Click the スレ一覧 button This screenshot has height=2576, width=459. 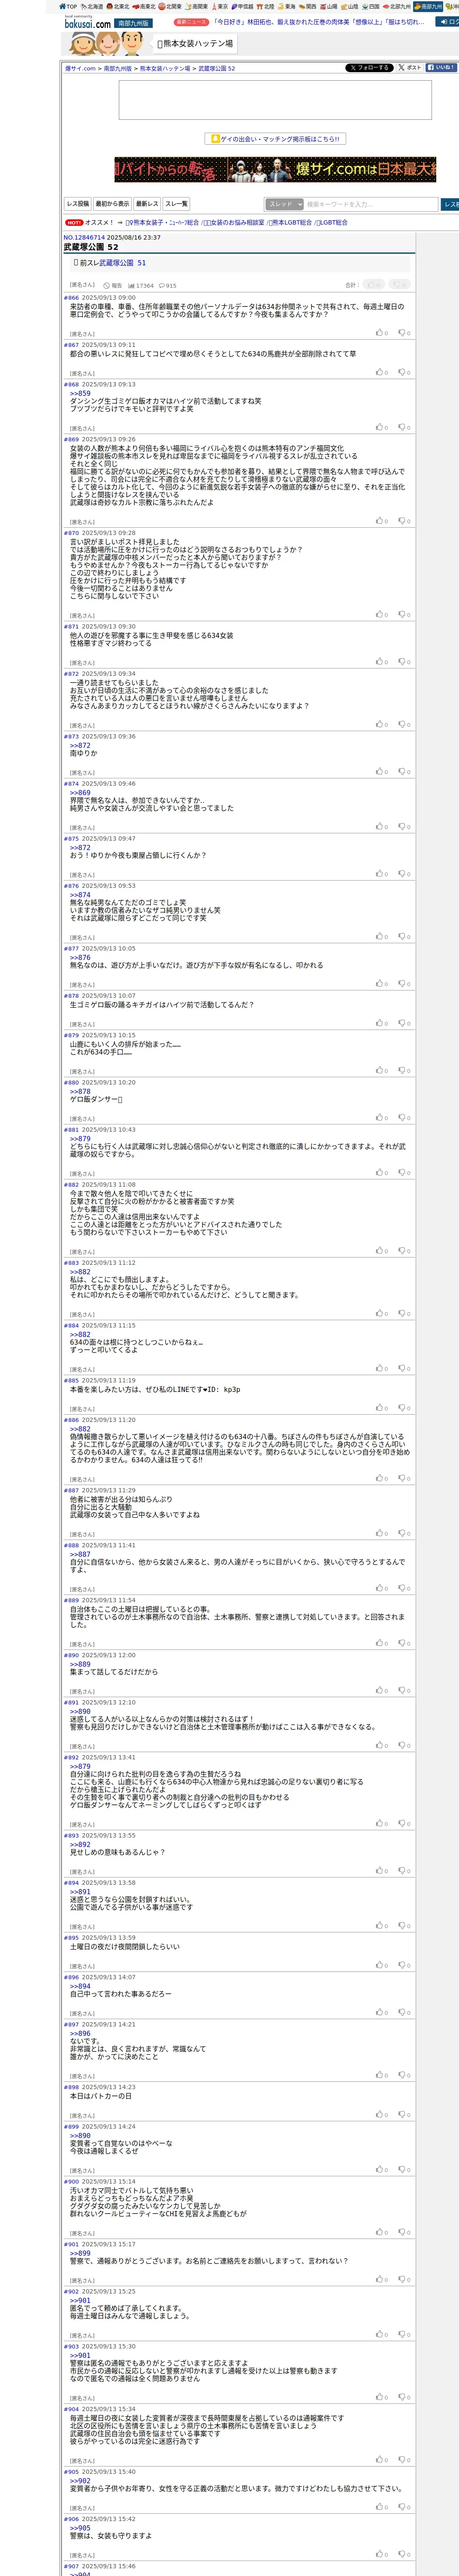click(x=176, y=204)
